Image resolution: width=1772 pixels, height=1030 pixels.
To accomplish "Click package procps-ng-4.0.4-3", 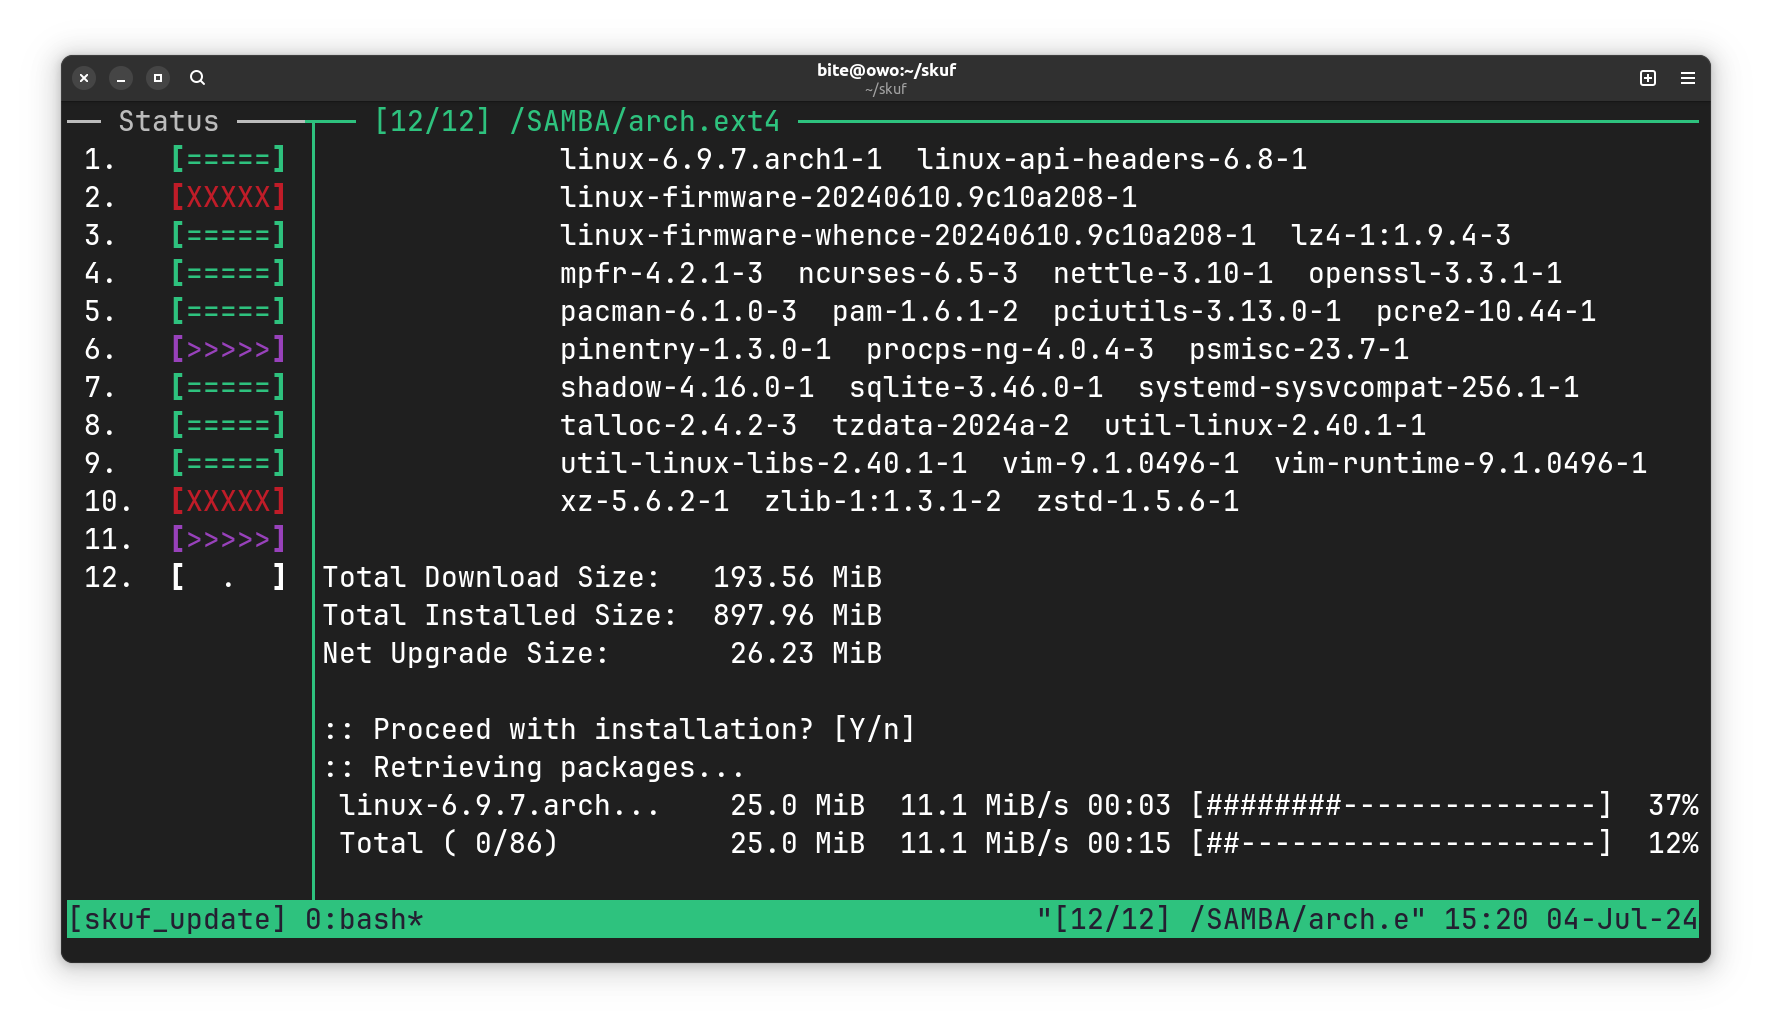I will [1010, 349].
